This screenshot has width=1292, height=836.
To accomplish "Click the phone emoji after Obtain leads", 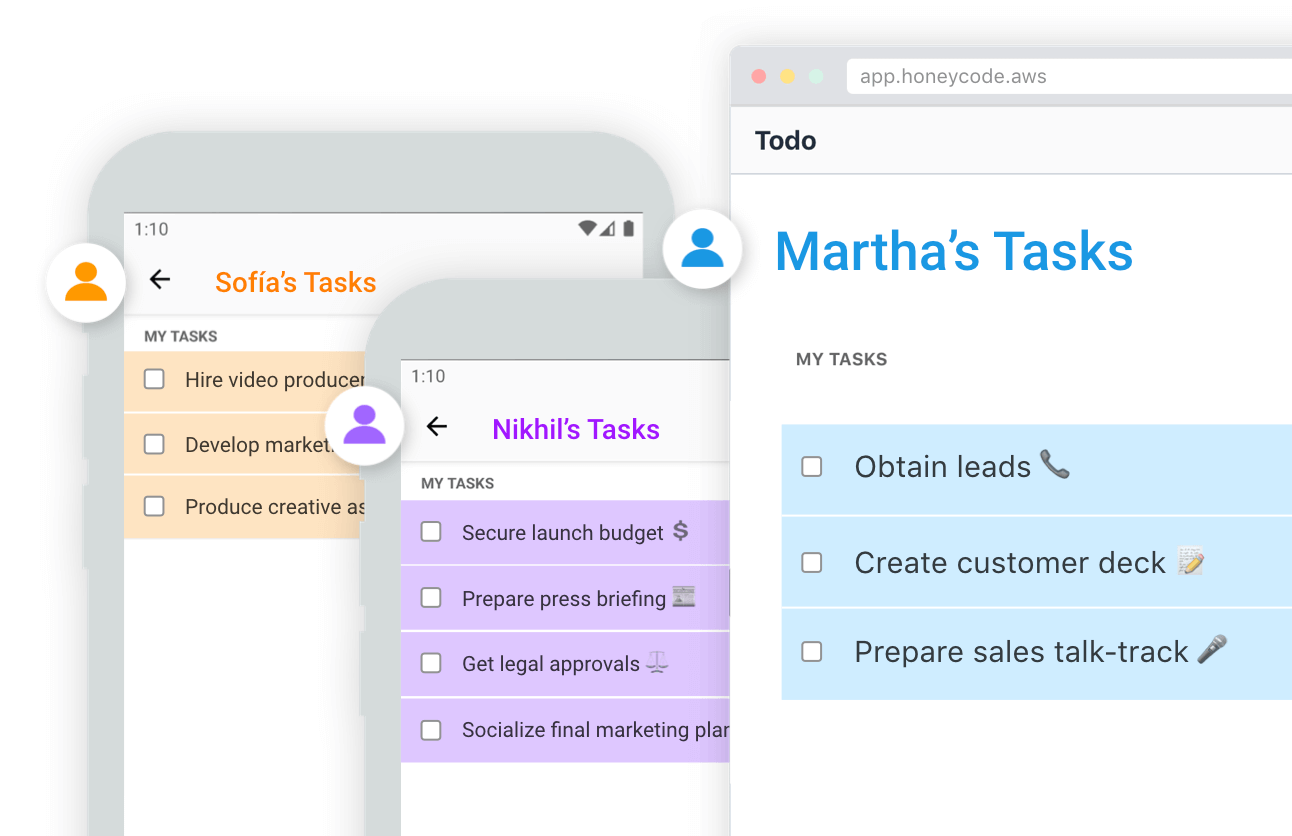I will (1054, 464).
